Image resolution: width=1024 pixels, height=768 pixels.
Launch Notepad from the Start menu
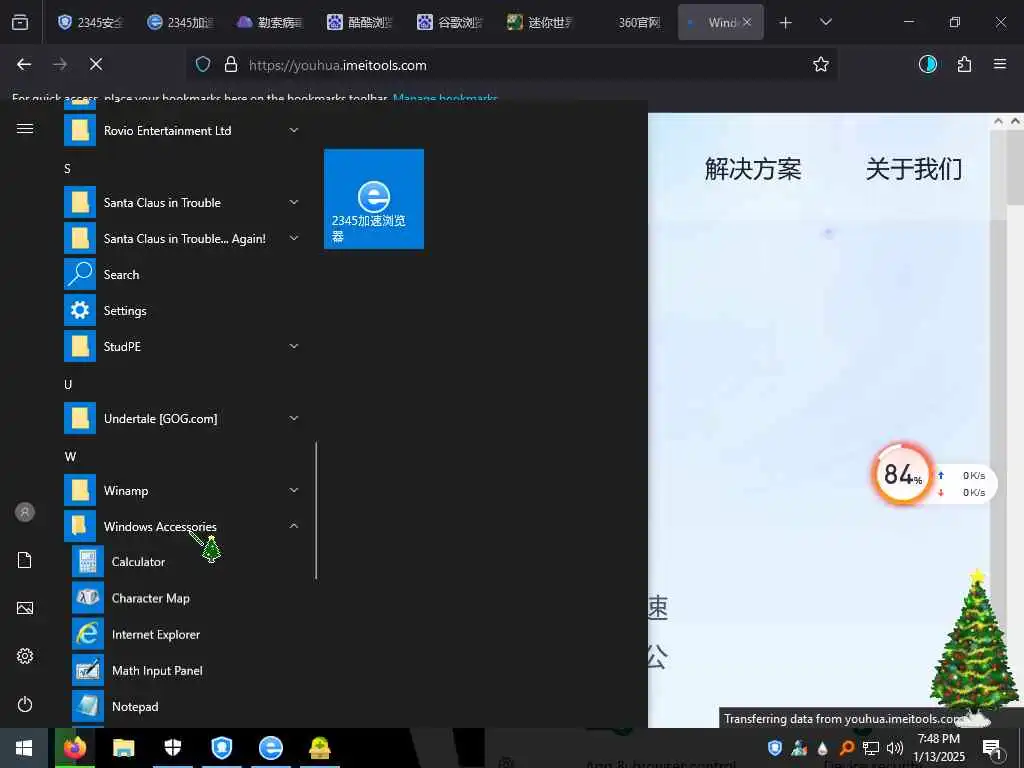click(x=186, y=707)
